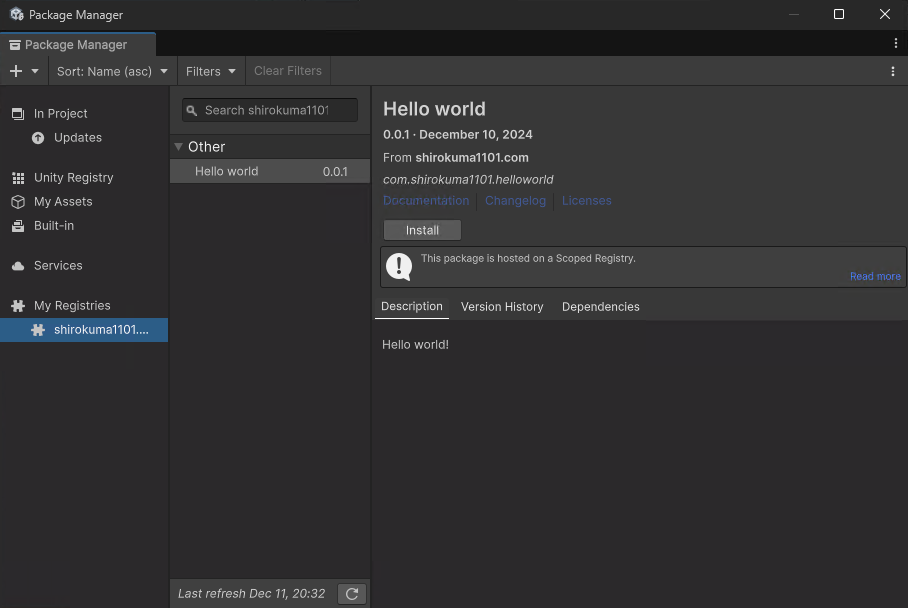Click Read more about Scoped Registry
Screen dimensions: 908x608
[x=875, y=276]
